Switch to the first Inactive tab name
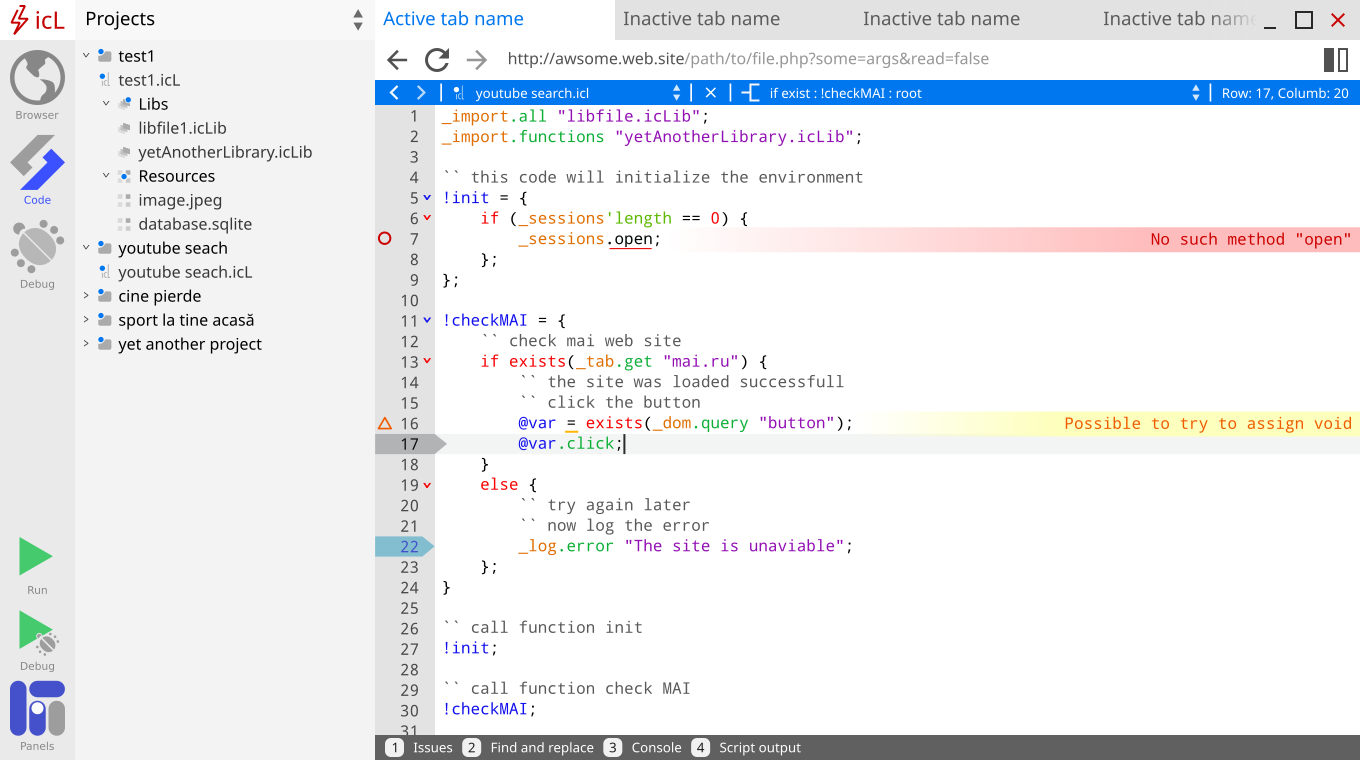1360x760 pixels. [x=701, y=19]
